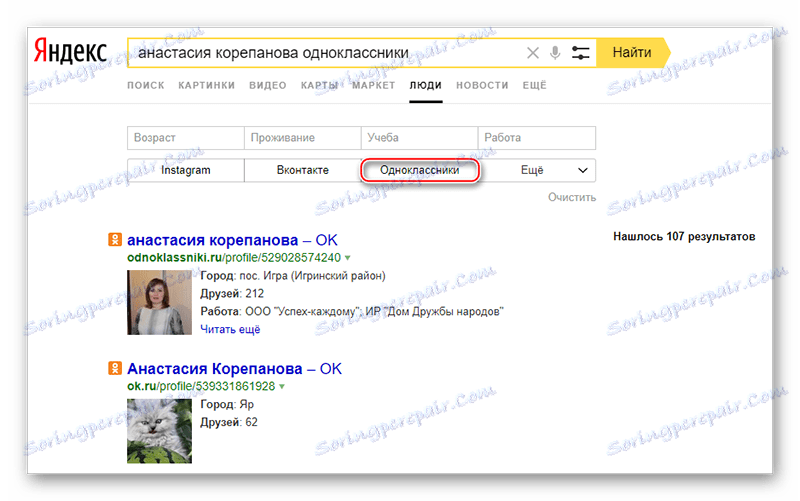Viewport: 800px width, 501px height.
Task: Switch to the Новости tab
Action: (482, 85)
